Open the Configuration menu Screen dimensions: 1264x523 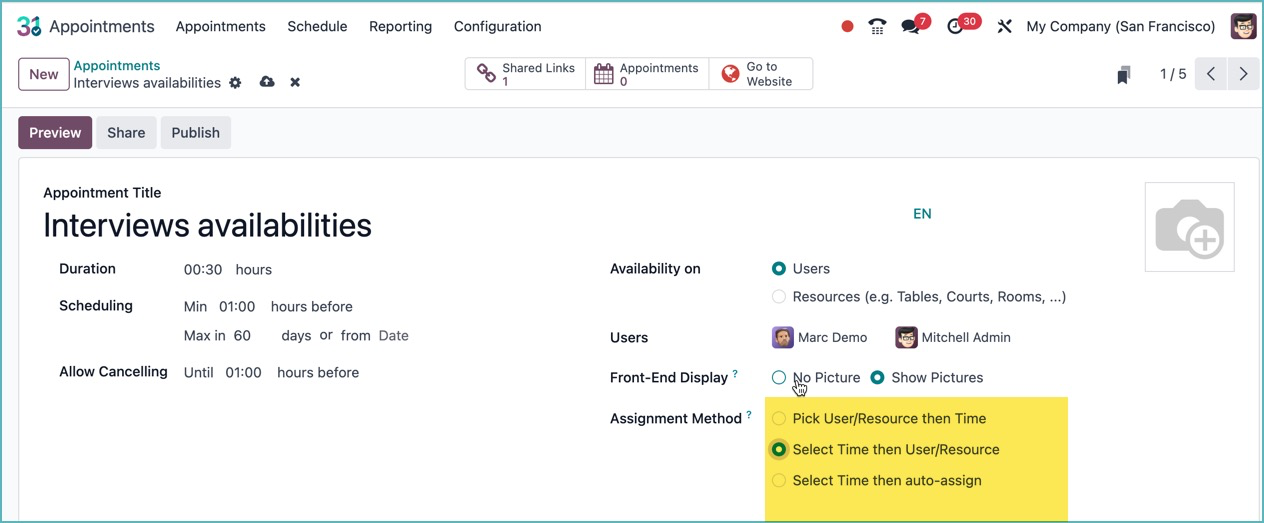497,27
